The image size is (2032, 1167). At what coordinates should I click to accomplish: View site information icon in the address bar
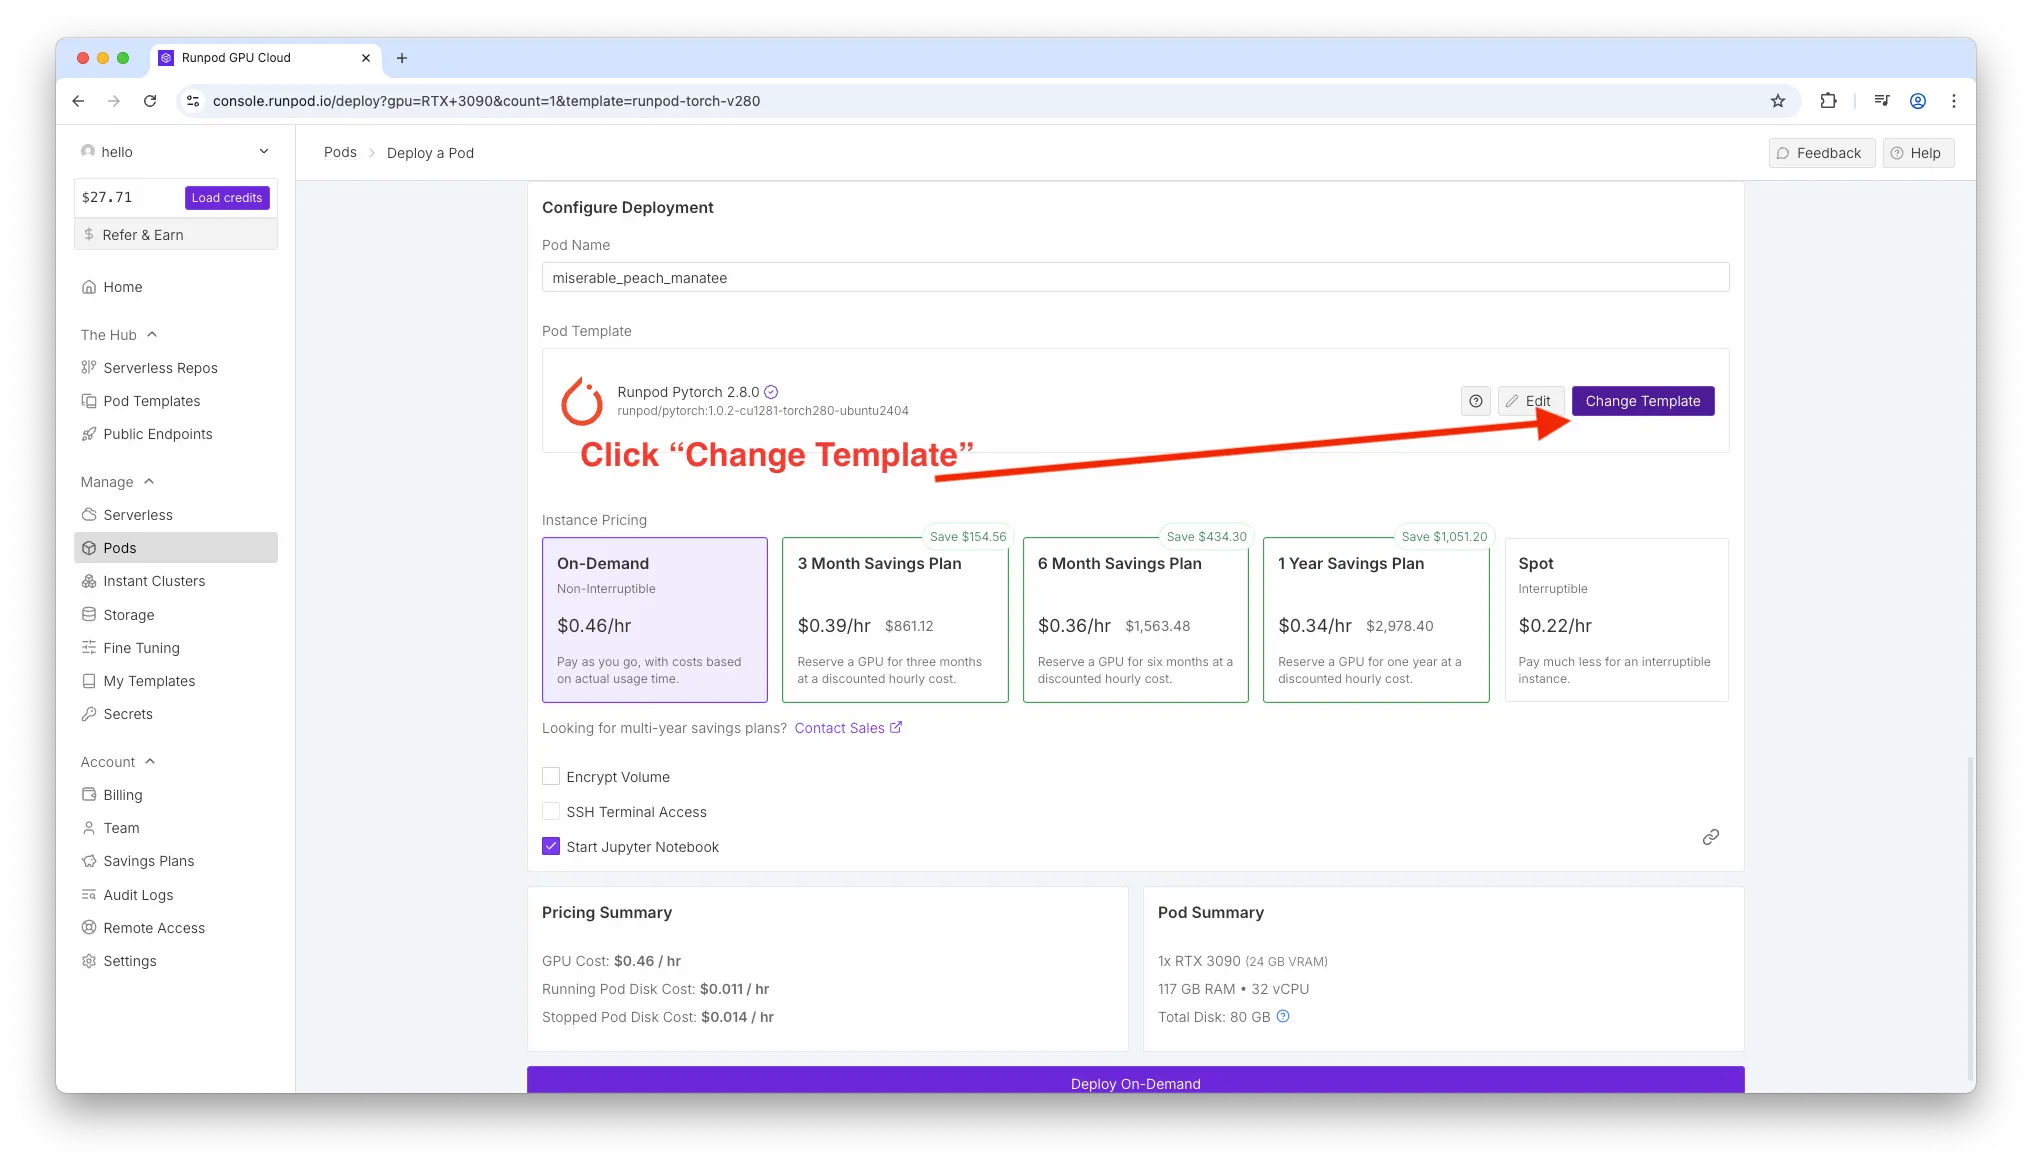coord(194,101)
